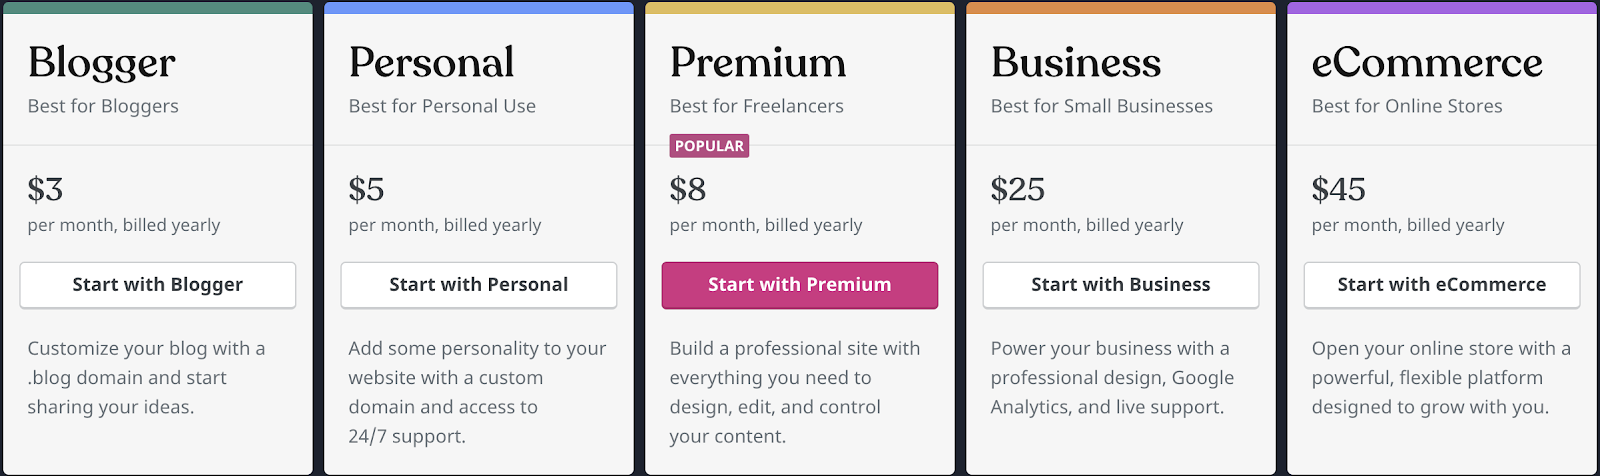
Task: Click the Best for Online Stores subtitle
Action: pos(1407,106)
